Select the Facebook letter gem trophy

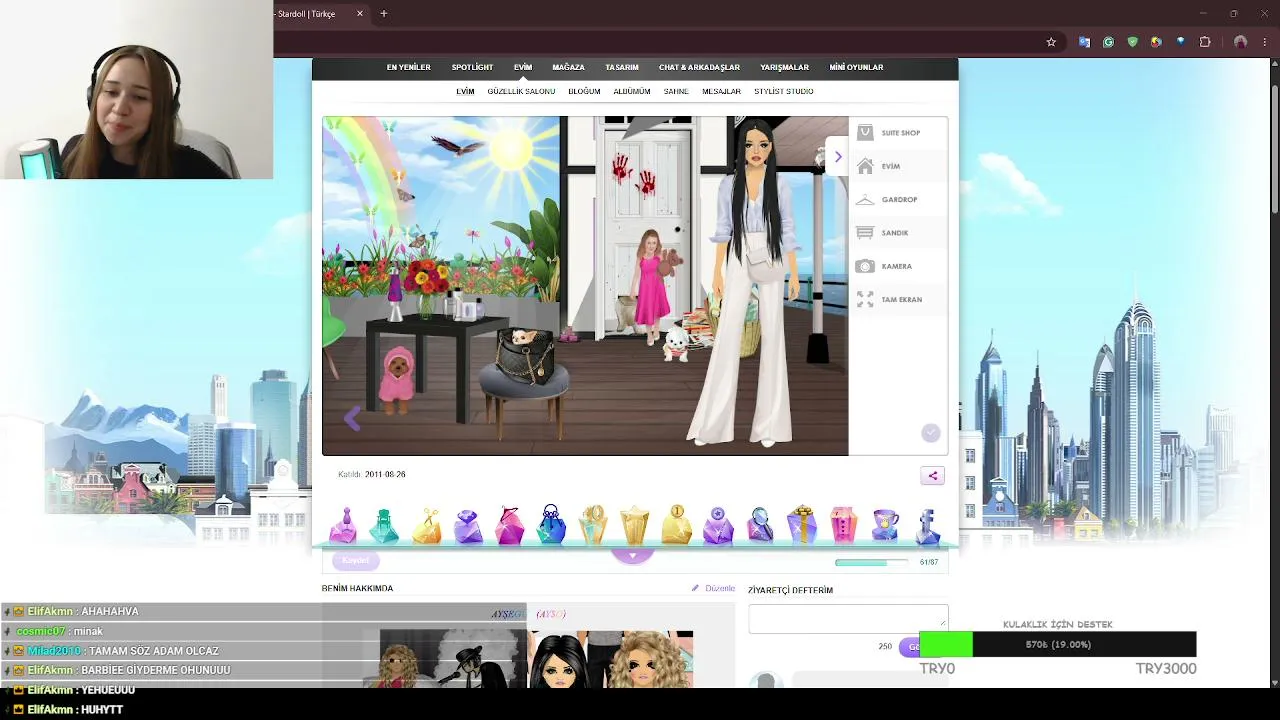927,525
